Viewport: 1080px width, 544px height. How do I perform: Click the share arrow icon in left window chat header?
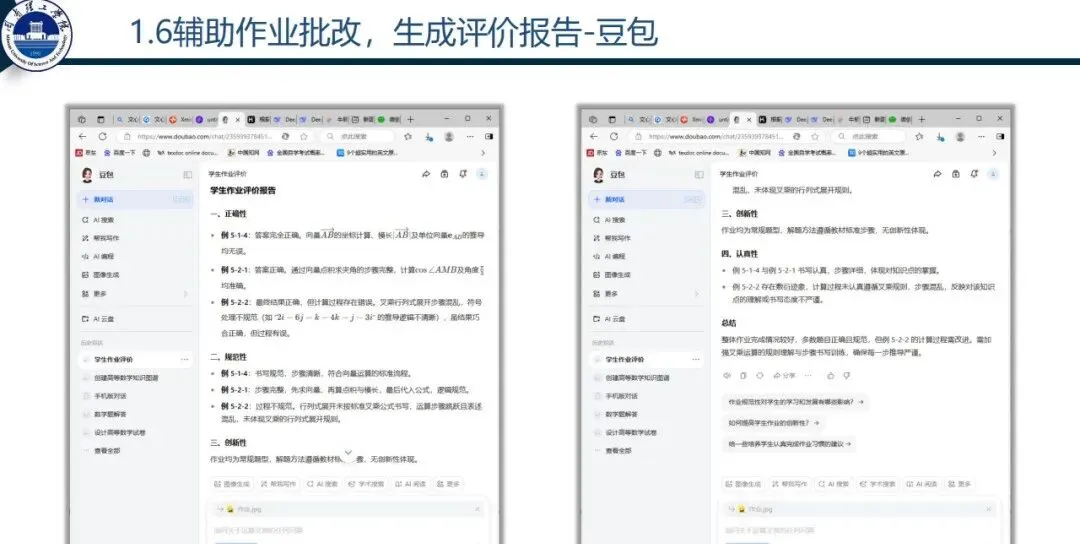tap(426, 174)
